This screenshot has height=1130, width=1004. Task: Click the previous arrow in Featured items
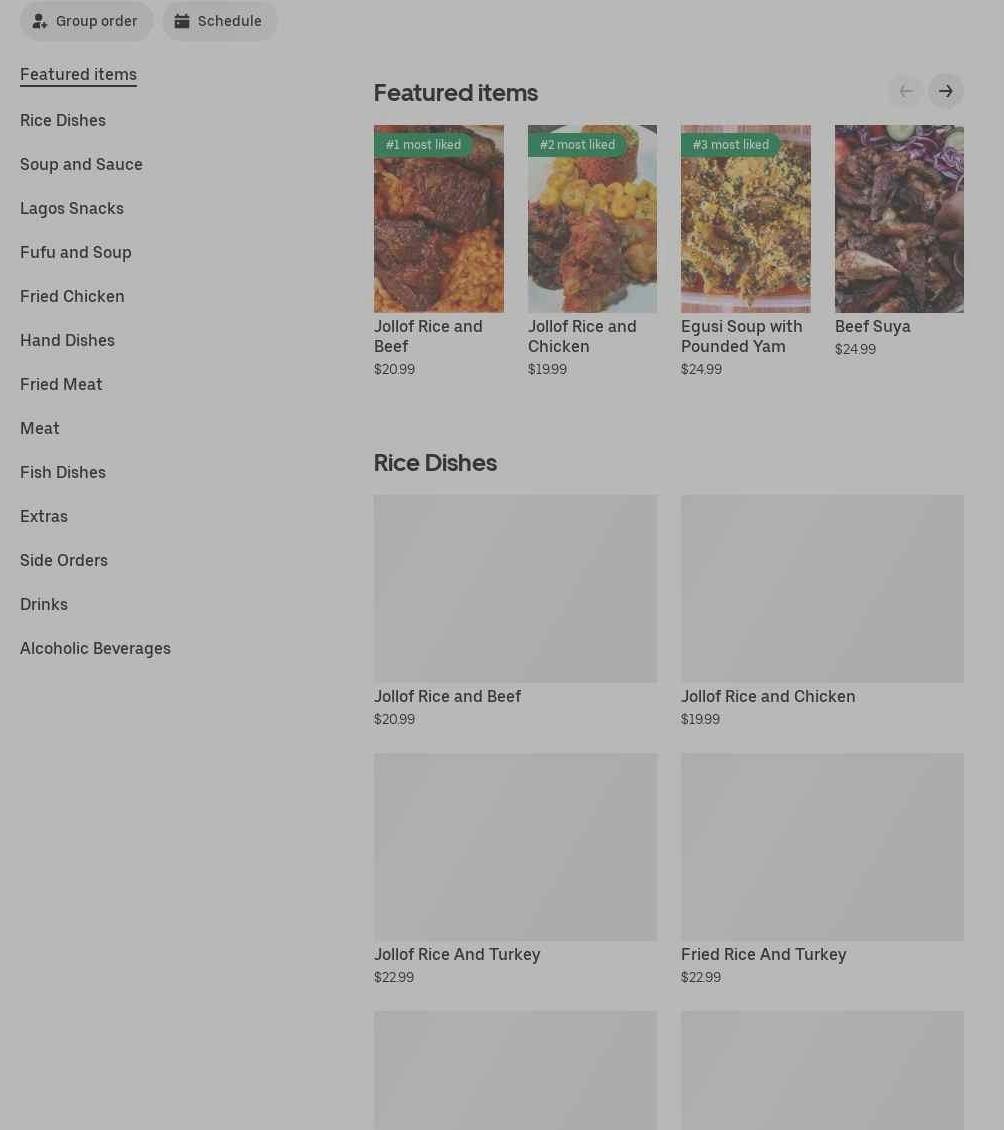(906, 92)
